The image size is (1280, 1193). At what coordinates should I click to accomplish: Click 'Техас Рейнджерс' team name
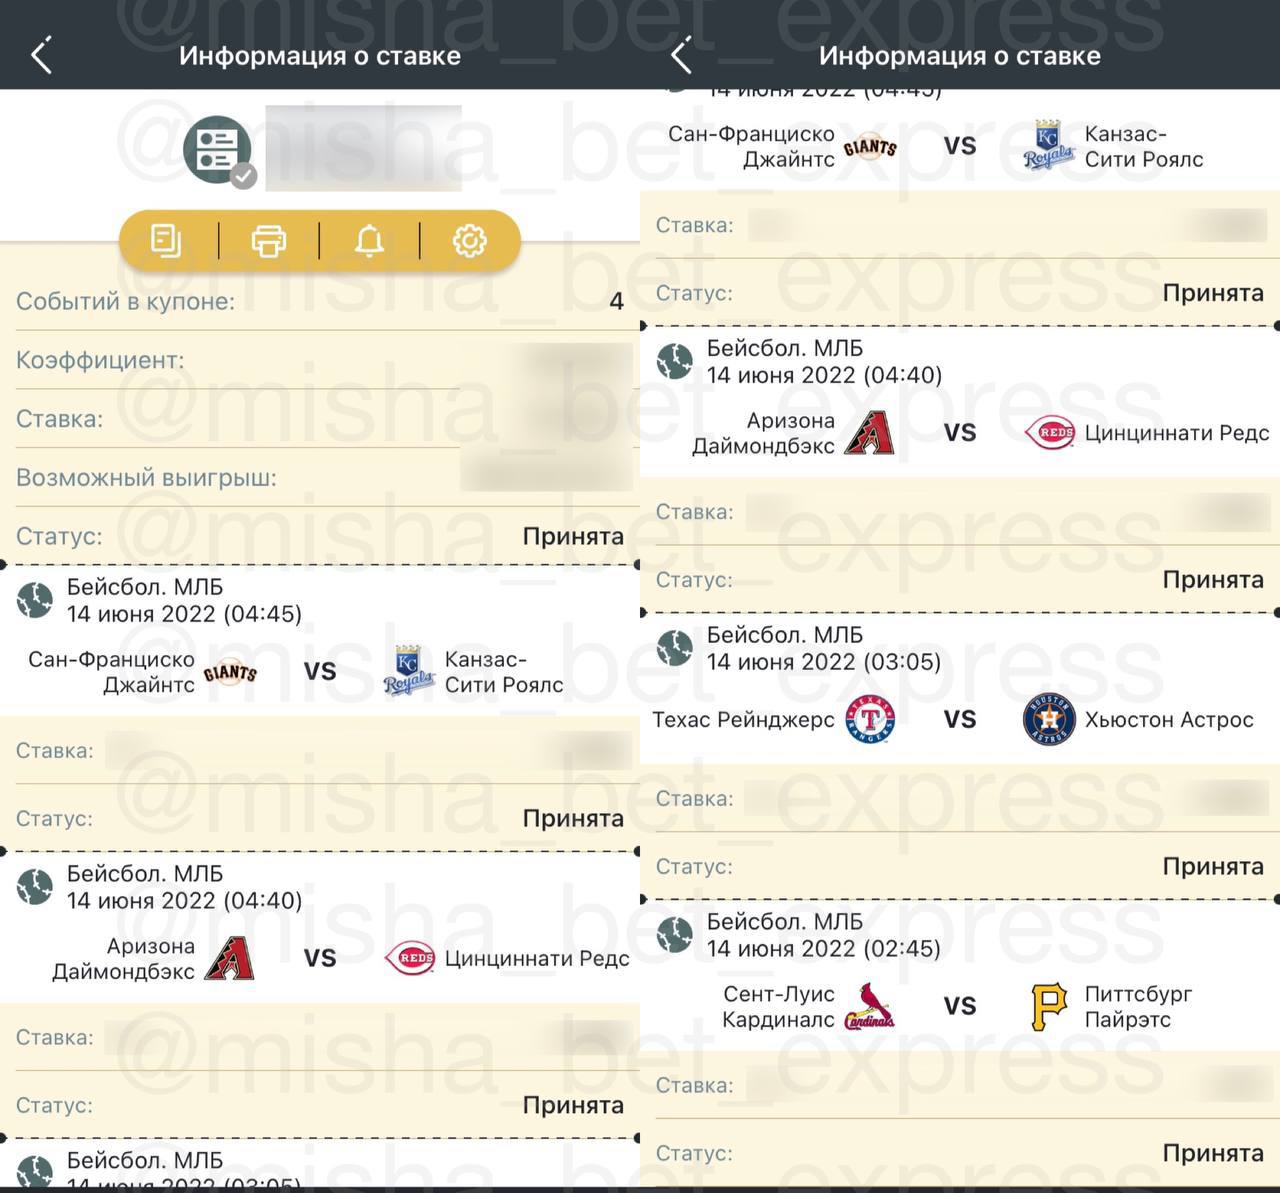743,720
